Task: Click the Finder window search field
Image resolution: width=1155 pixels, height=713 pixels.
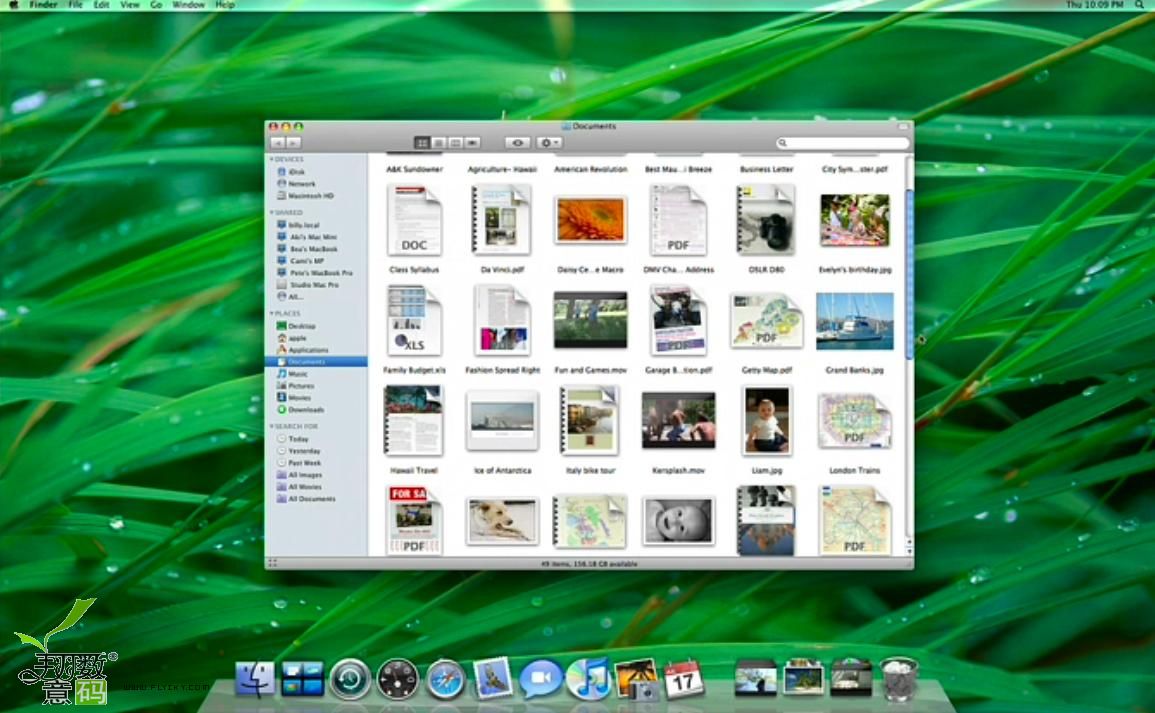Action: (x=843, y=143)
